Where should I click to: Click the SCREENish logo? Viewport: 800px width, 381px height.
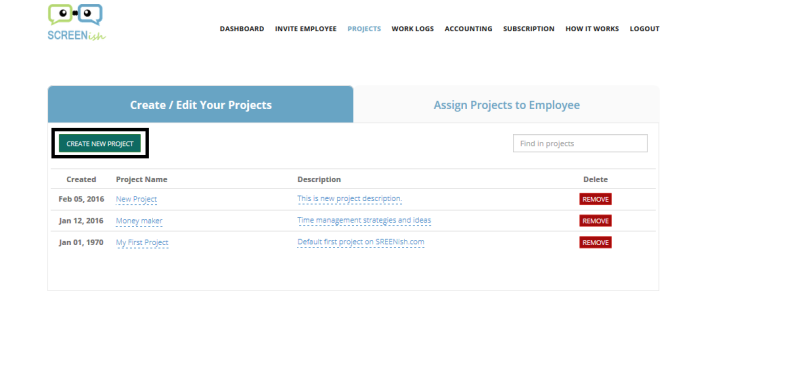coord(77,22)
